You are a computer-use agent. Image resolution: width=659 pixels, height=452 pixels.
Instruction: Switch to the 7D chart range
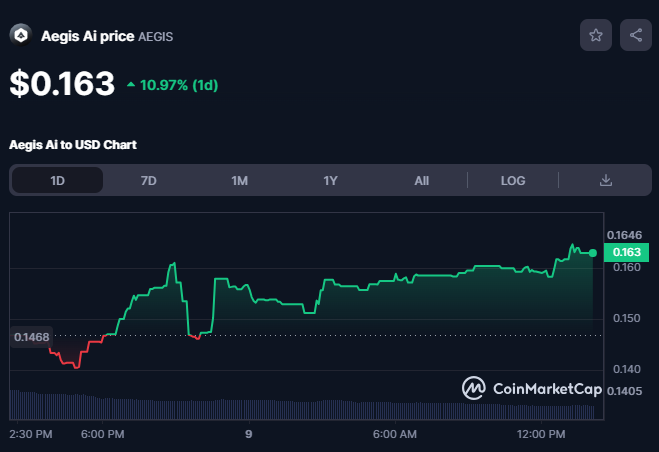(148, 180)
